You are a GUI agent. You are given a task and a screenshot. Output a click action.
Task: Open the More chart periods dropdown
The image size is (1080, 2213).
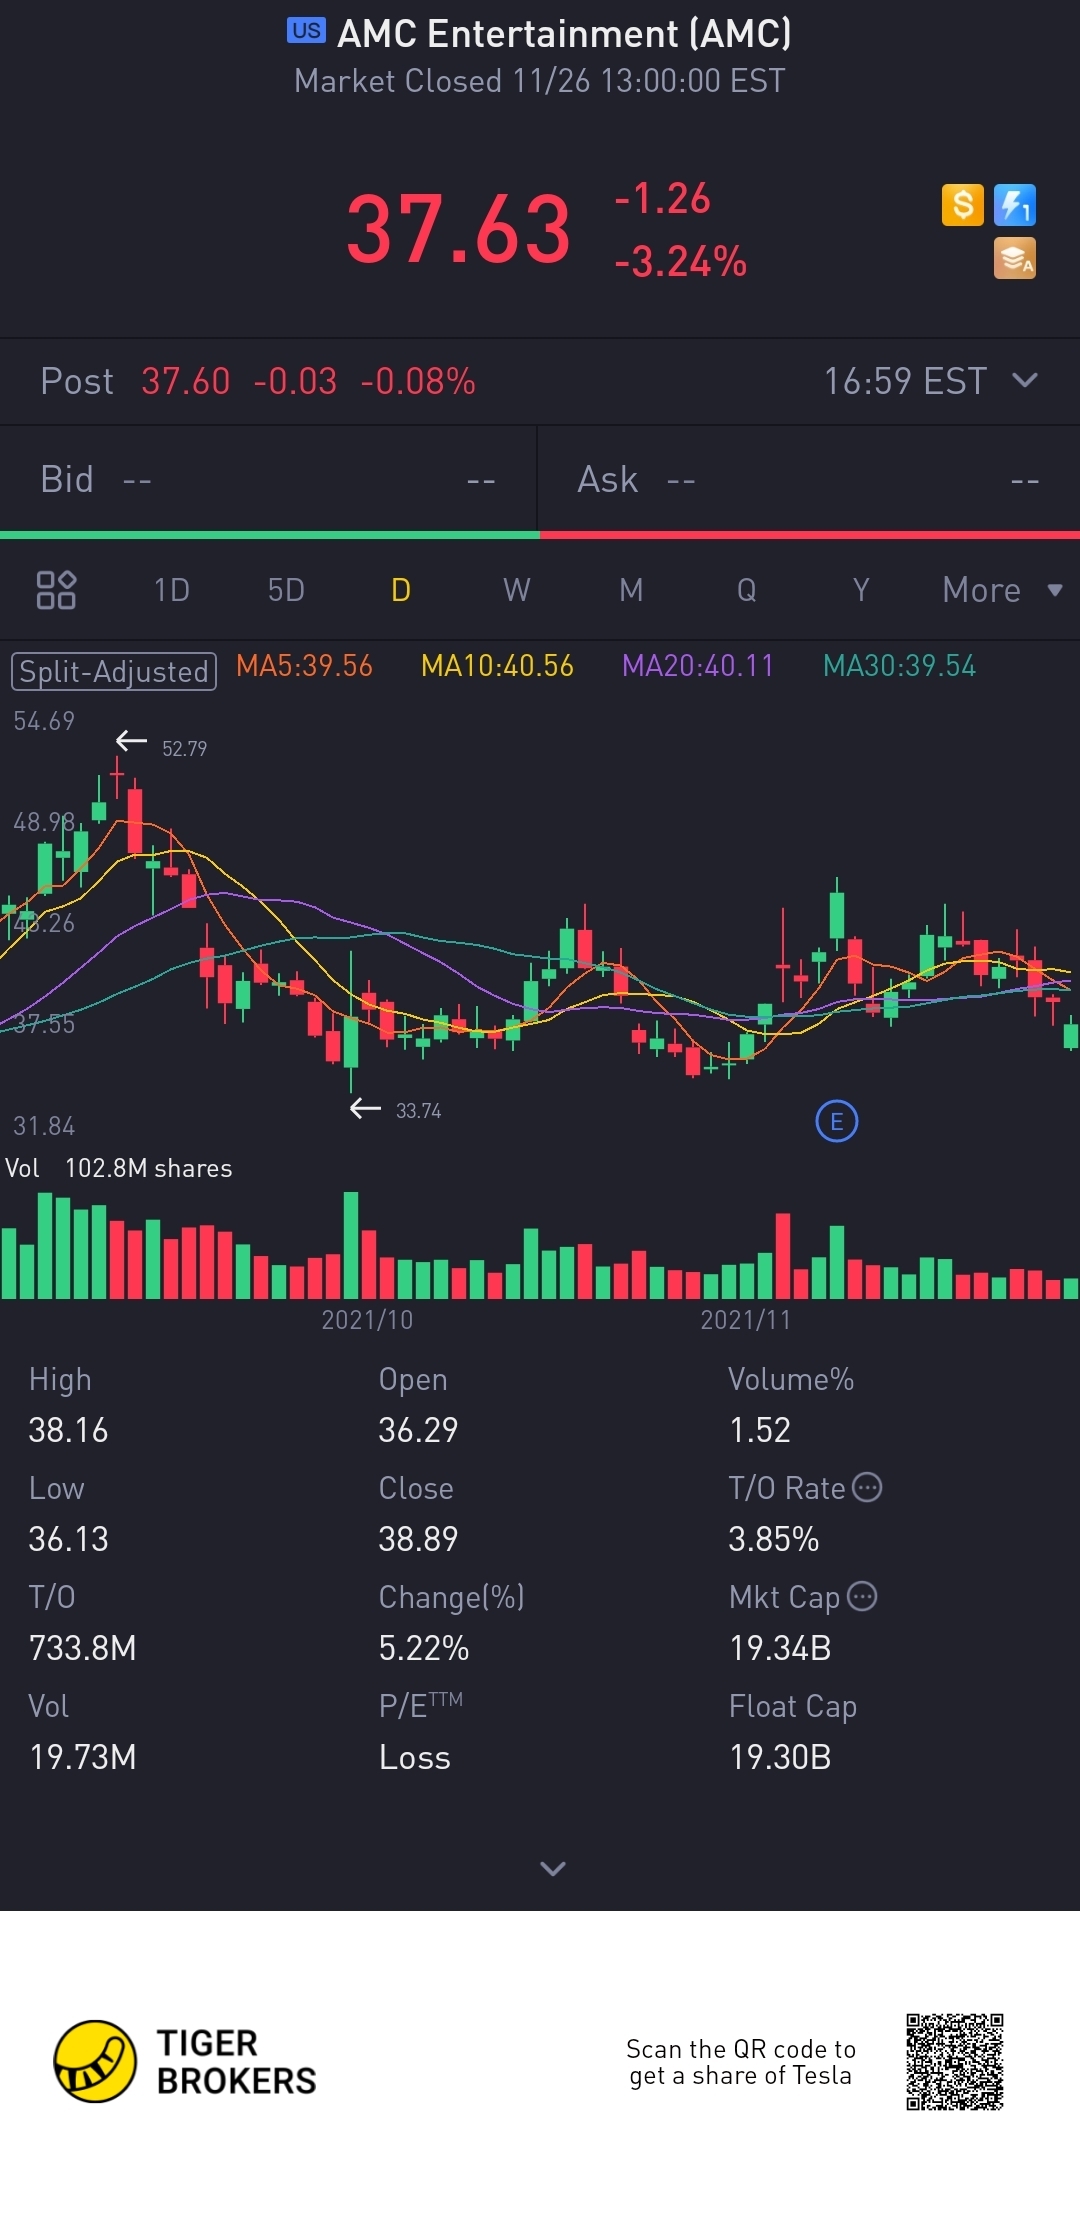[1002, 590]
